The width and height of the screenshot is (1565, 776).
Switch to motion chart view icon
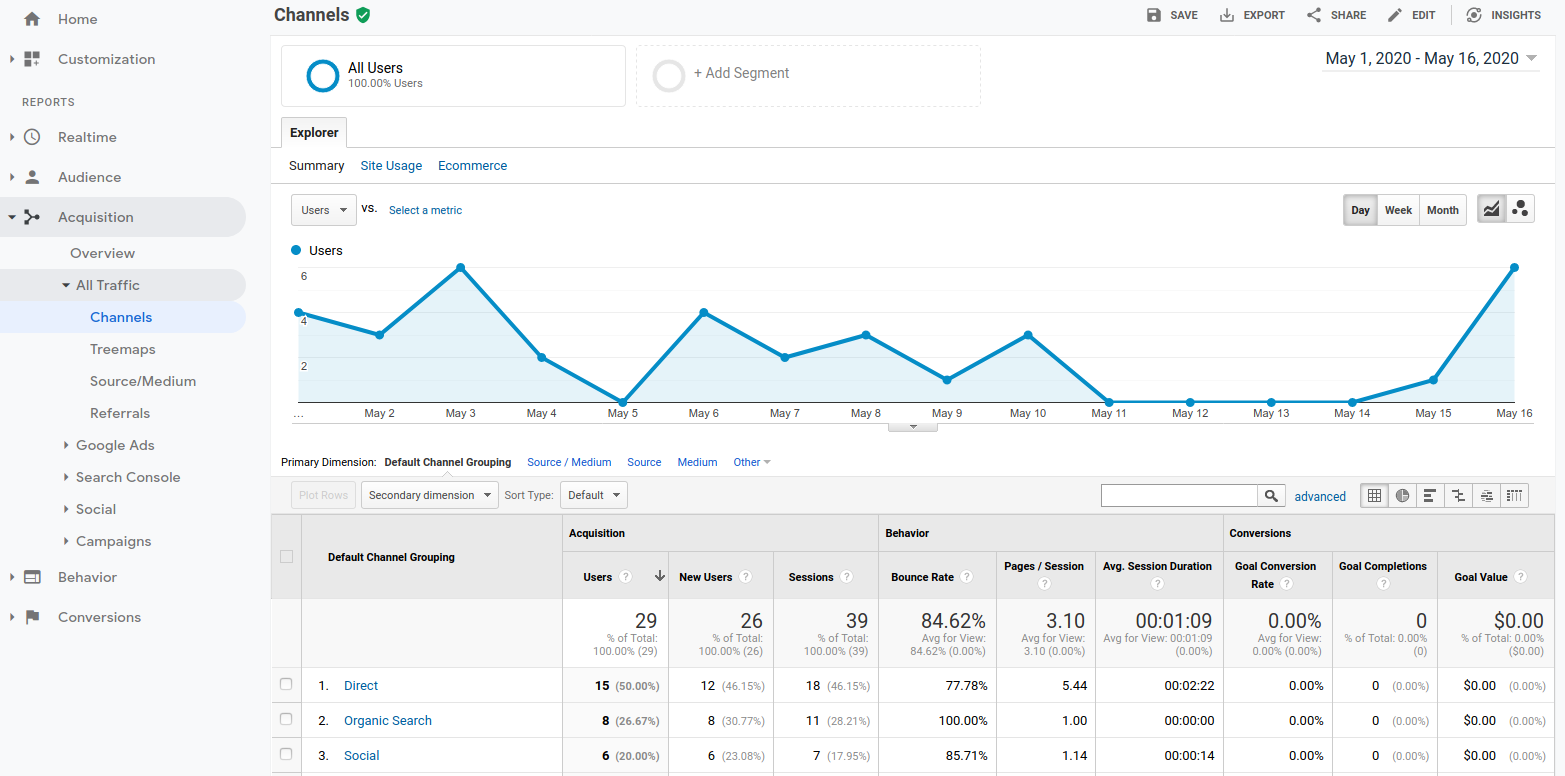coord(1520,209)
